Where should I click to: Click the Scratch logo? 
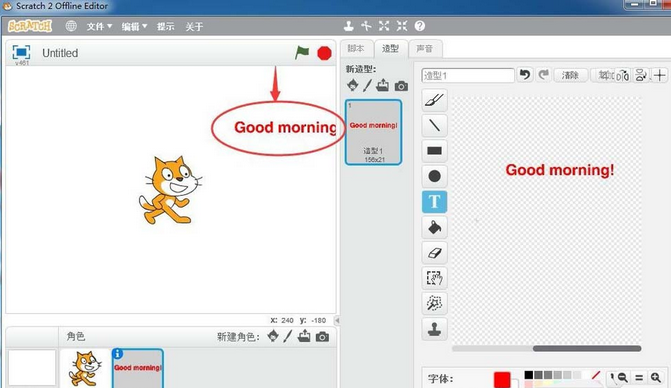[30, 26]
